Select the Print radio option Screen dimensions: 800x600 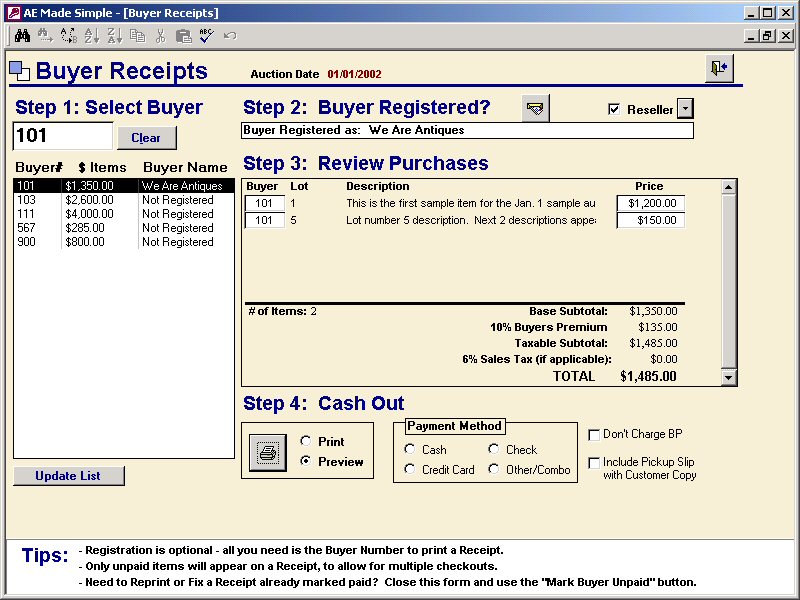(306, 441)
